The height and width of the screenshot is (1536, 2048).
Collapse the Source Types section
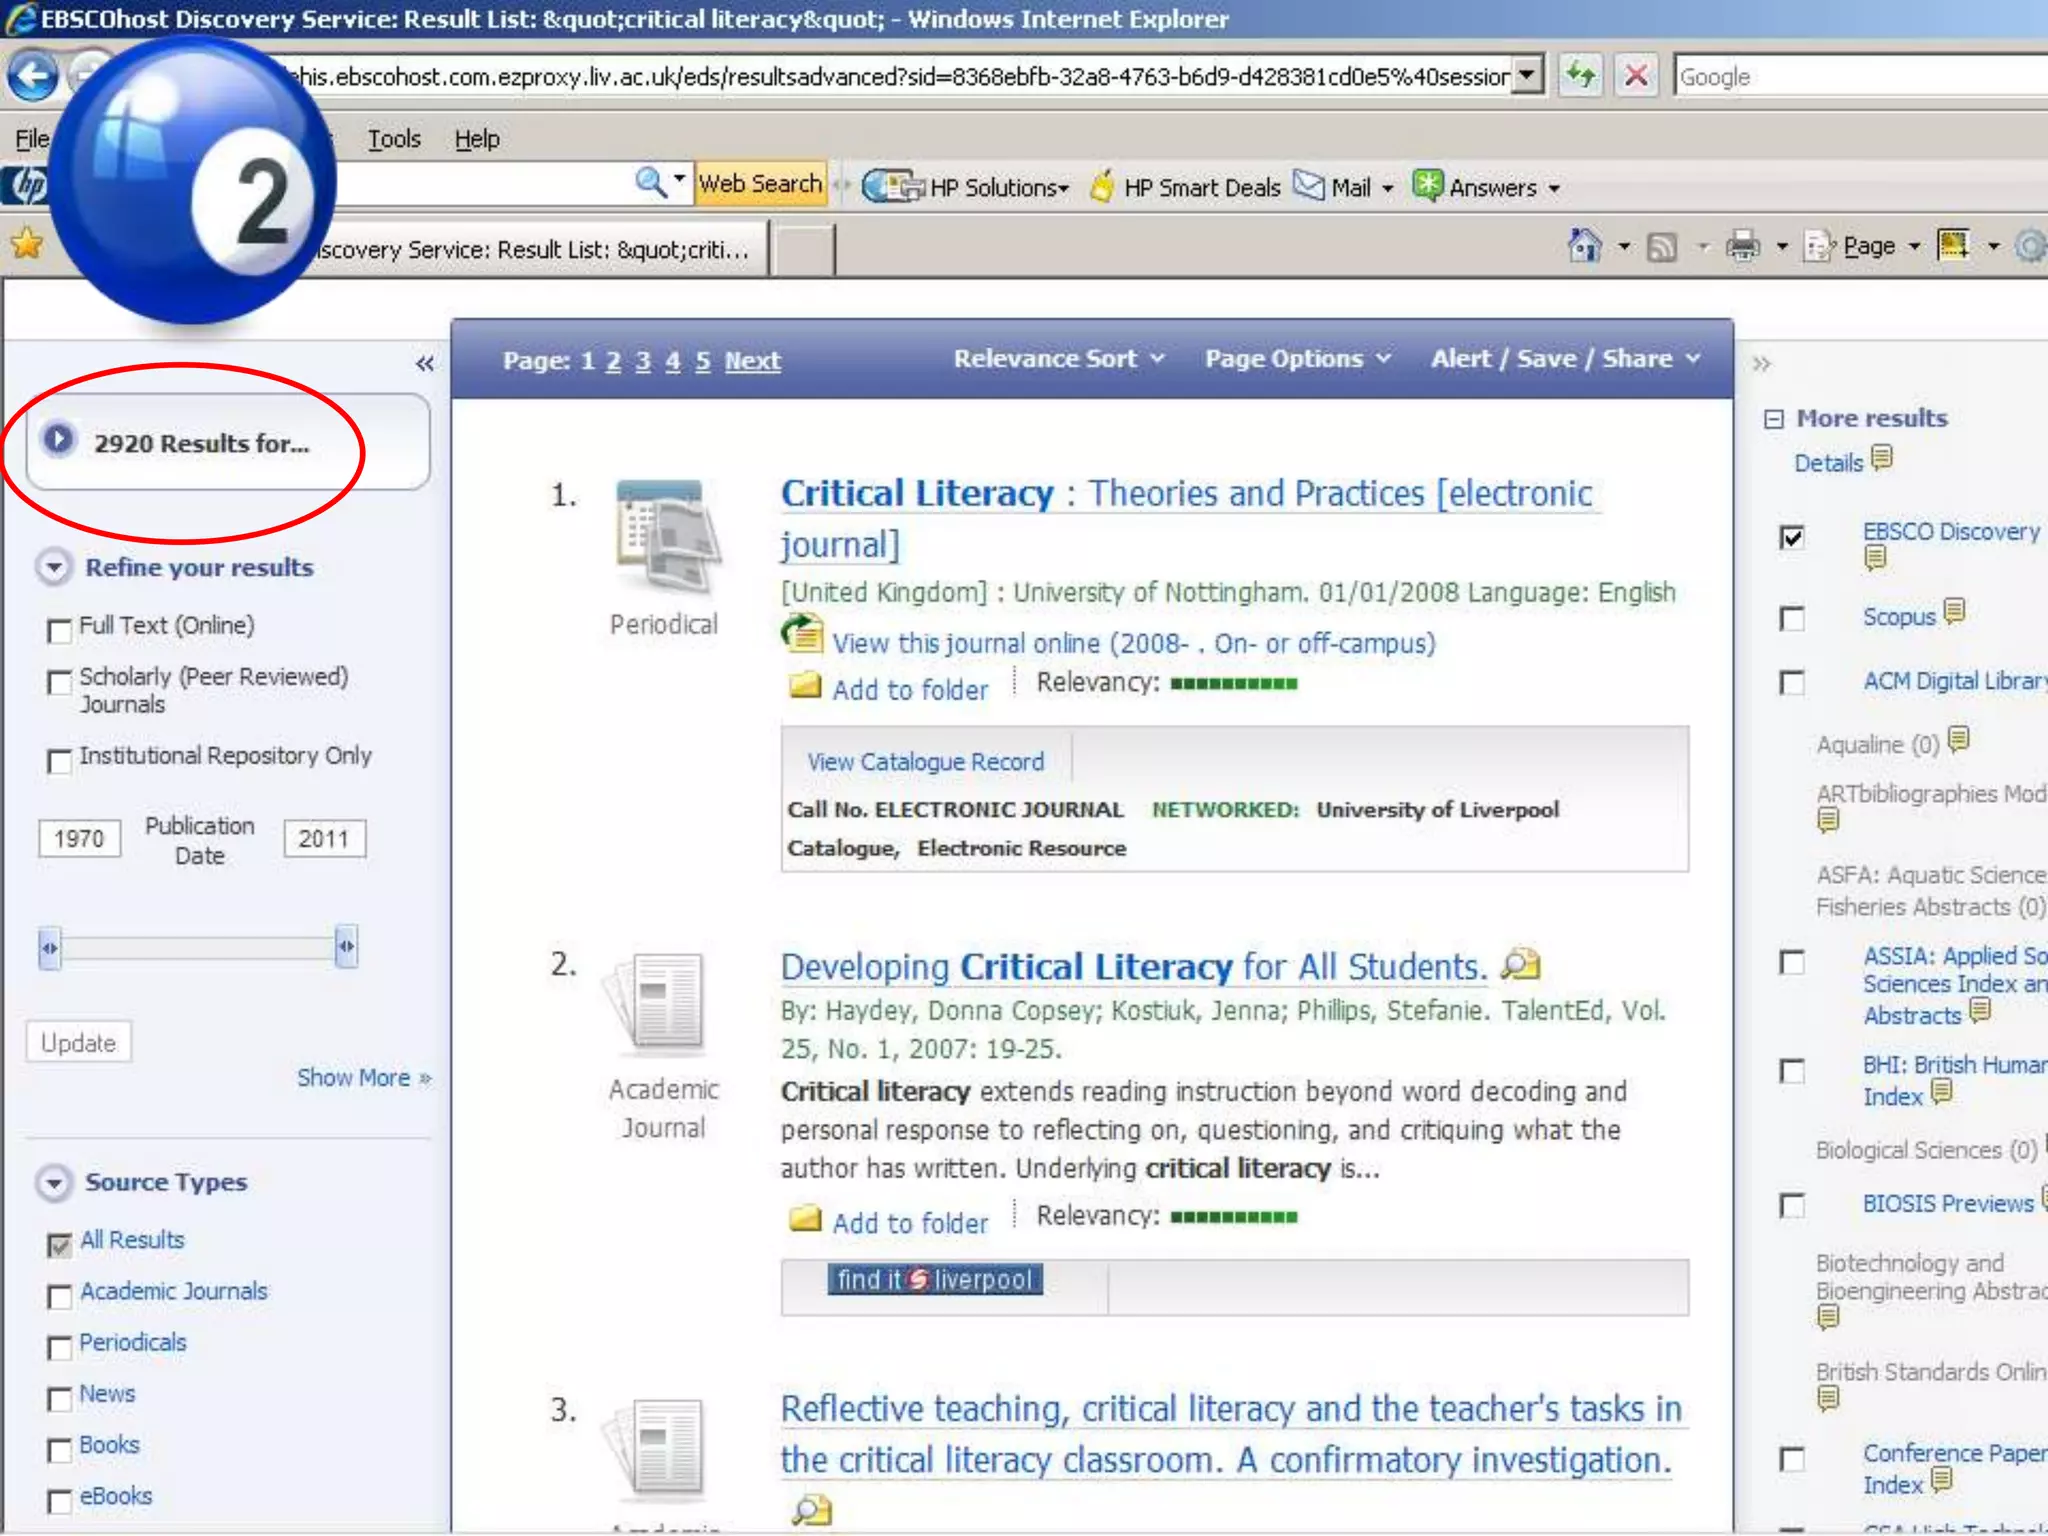[x=54, y=1183]
